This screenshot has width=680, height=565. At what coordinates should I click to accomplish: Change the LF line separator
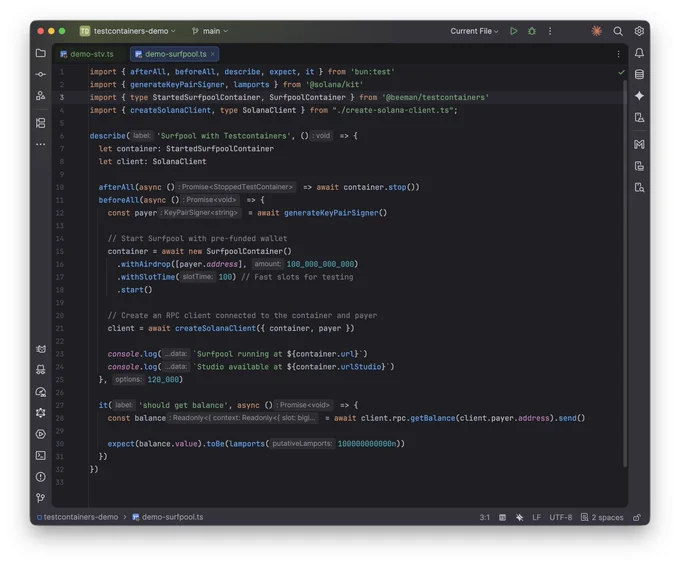pos(536,517)
